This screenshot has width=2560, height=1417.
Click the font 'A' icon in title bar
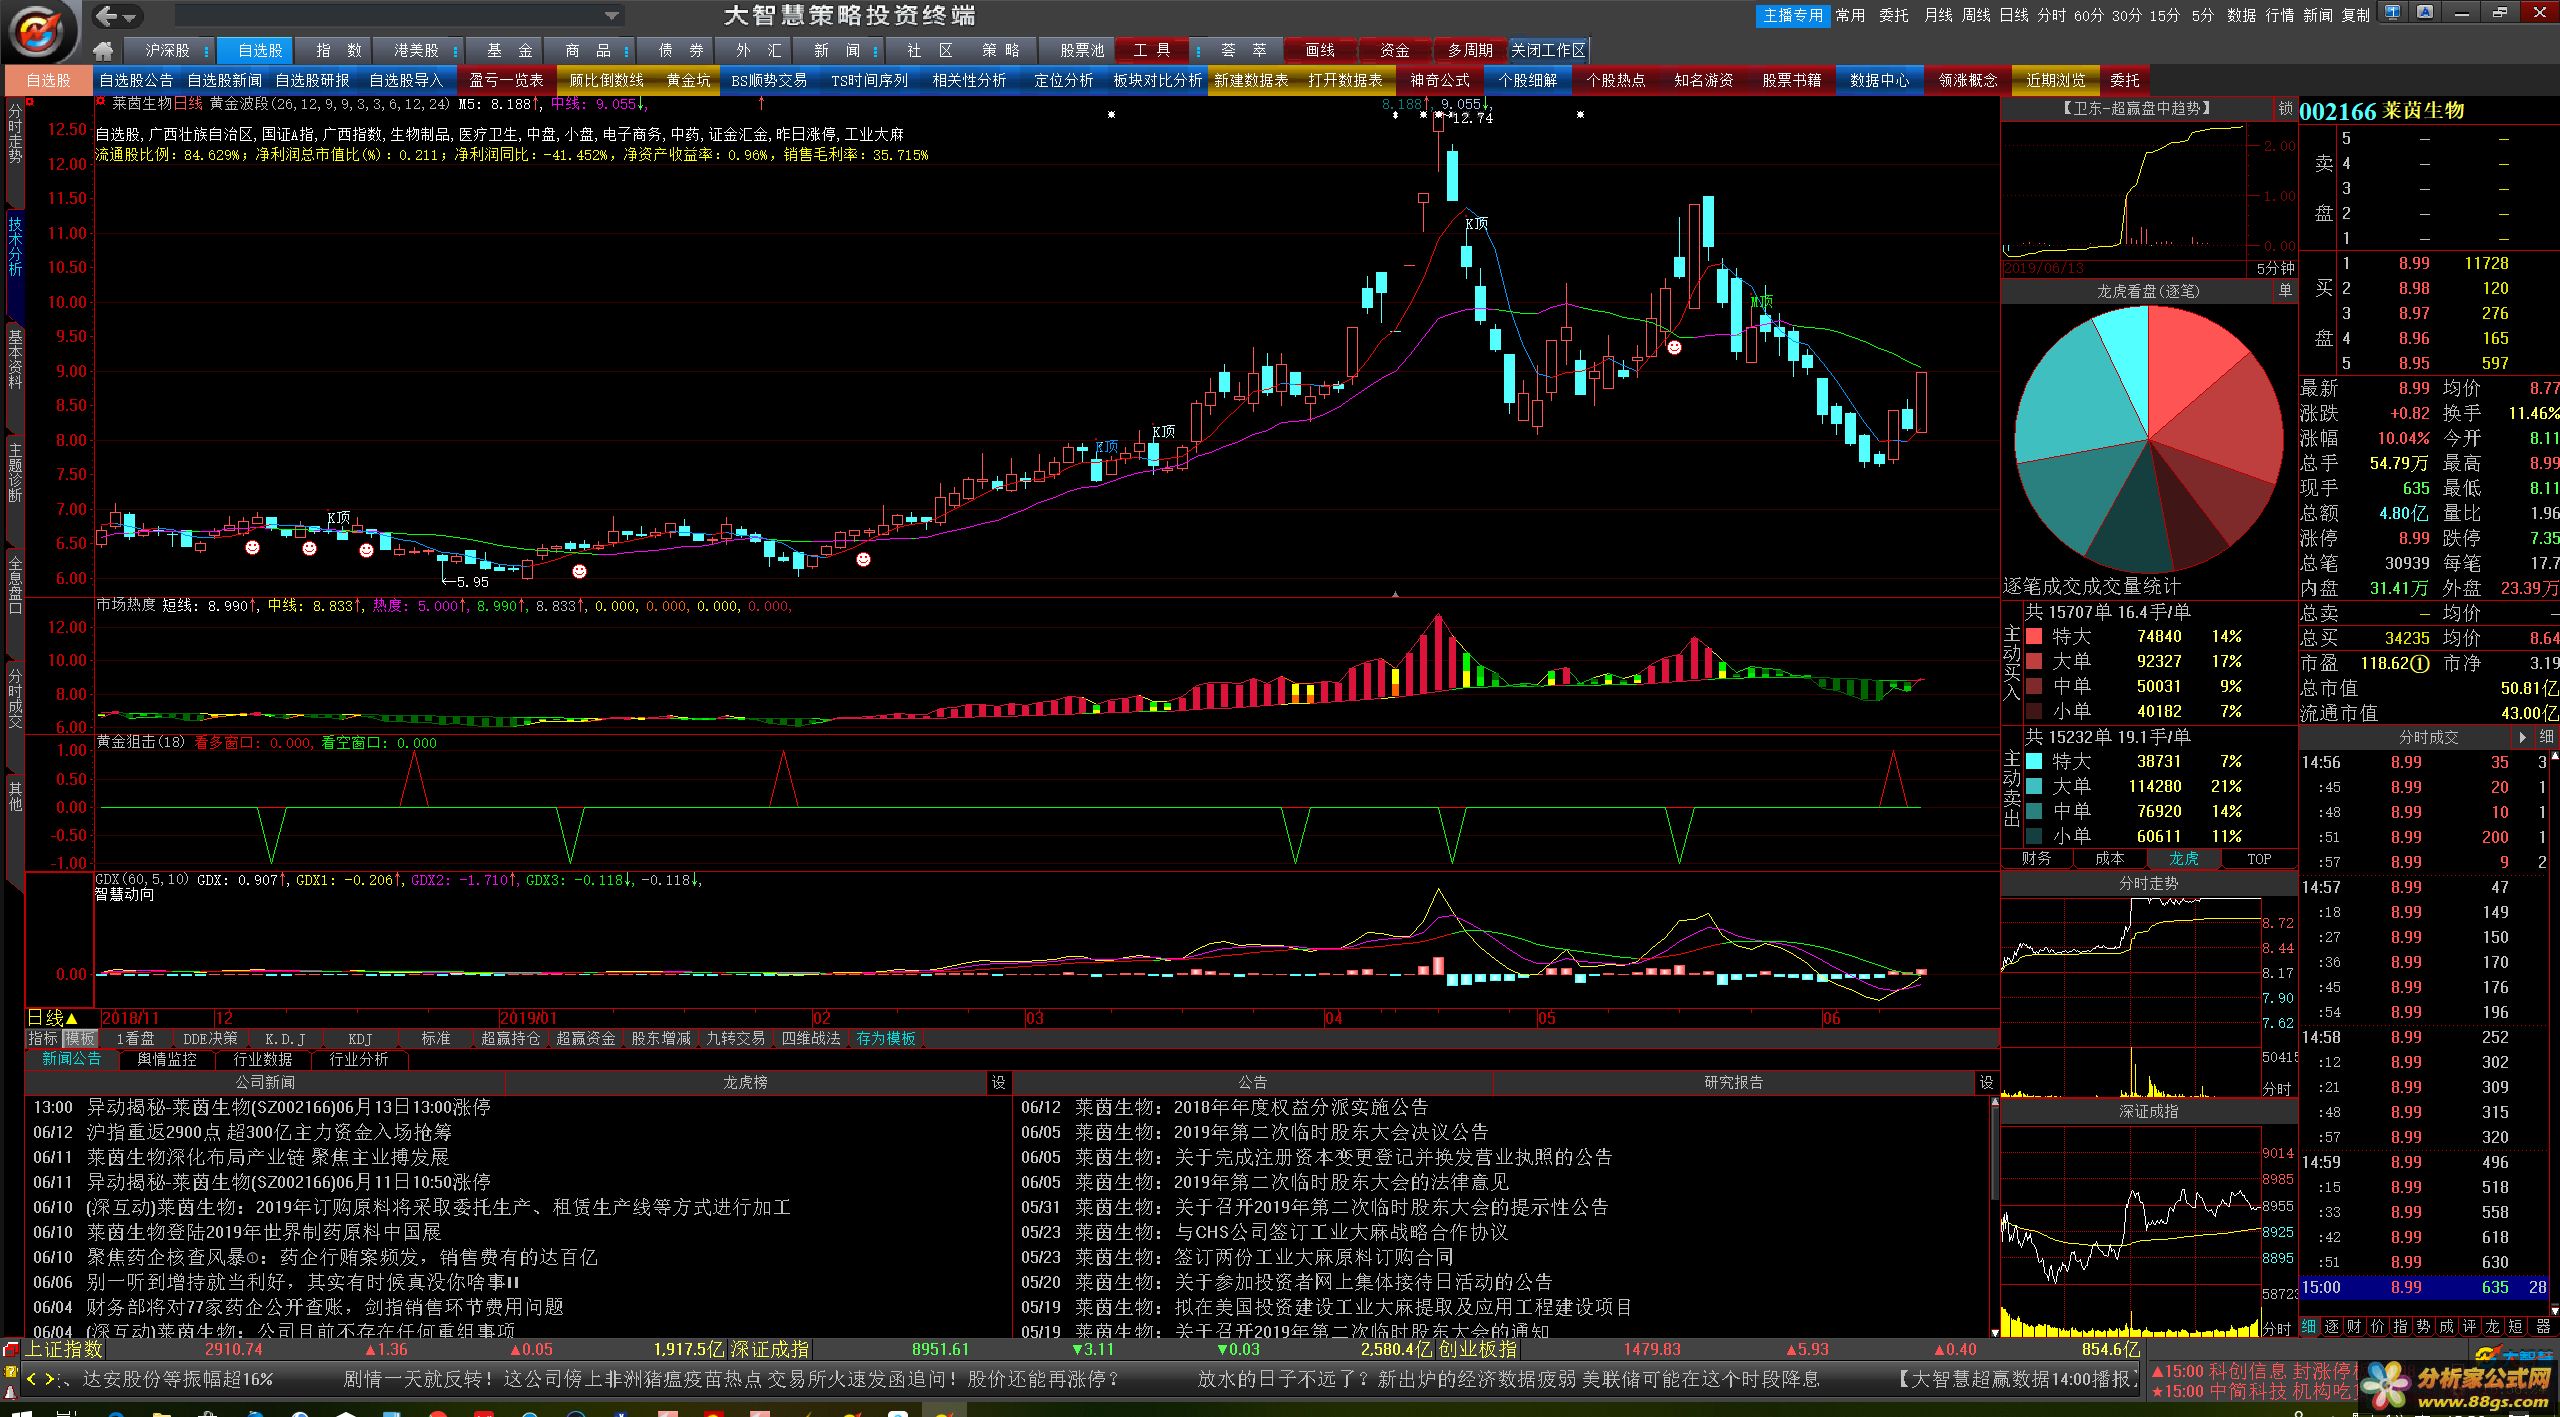pos(2425,13)
